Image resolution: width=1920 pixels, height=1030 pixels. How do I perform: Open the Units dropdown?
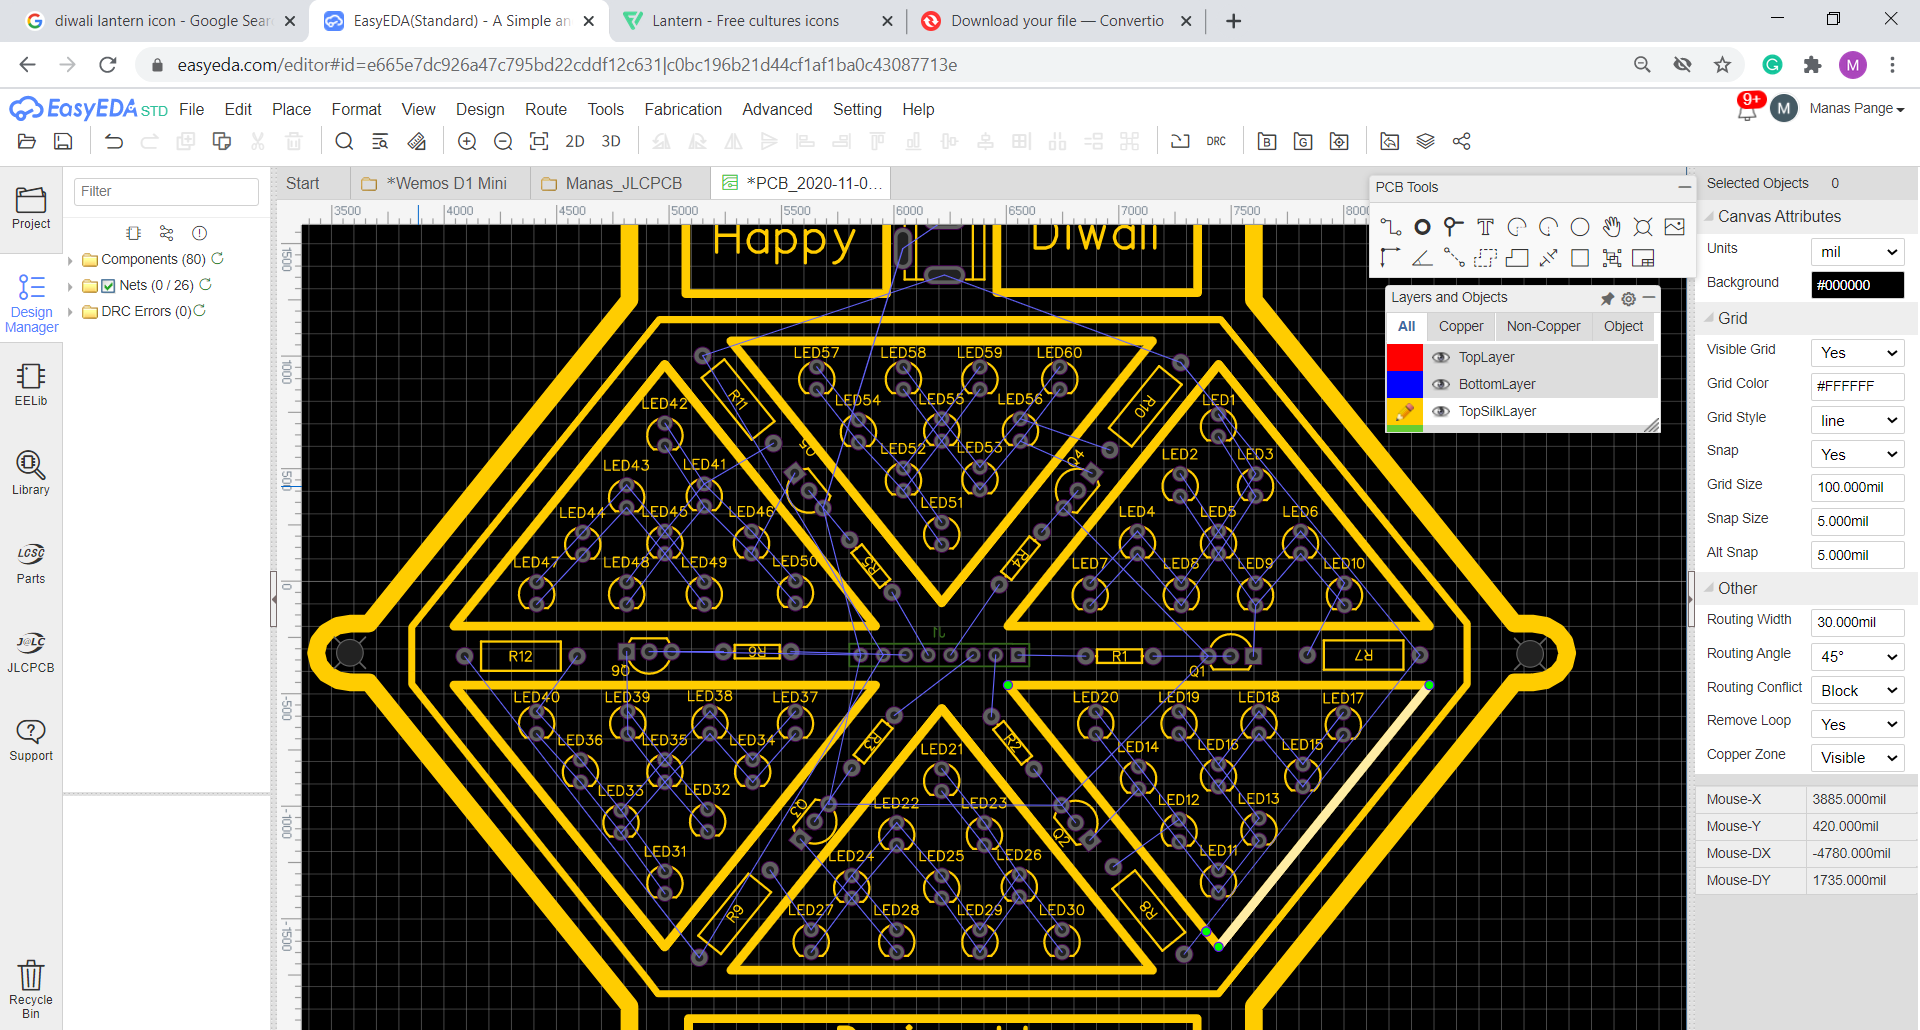pyautogui.click(x=1857, y=252)
